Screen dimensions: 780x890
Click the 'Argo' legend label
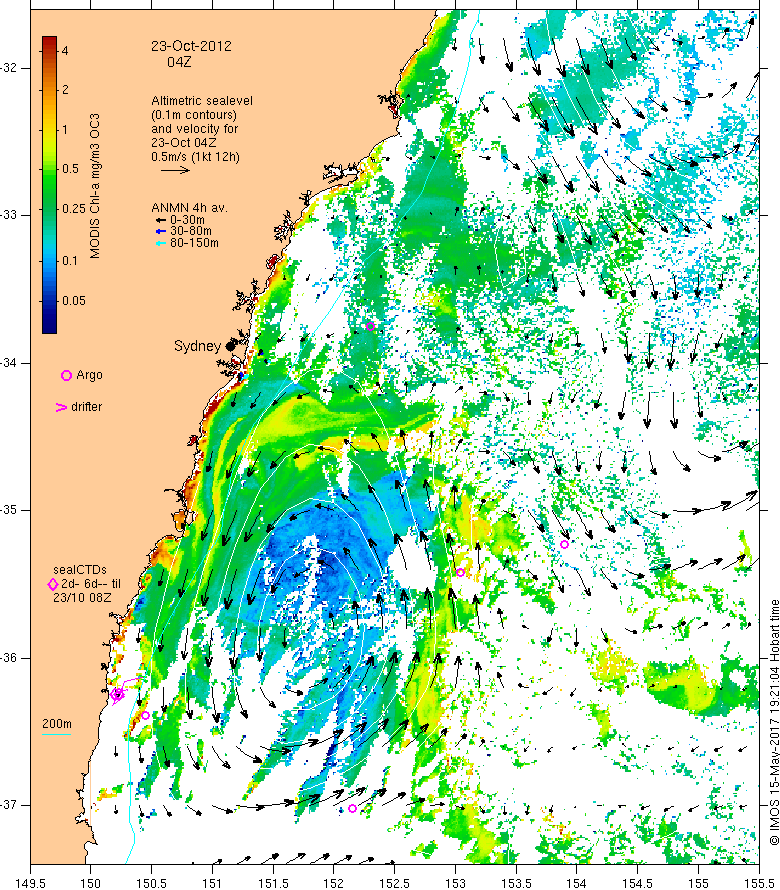click(x=89, y=375)
